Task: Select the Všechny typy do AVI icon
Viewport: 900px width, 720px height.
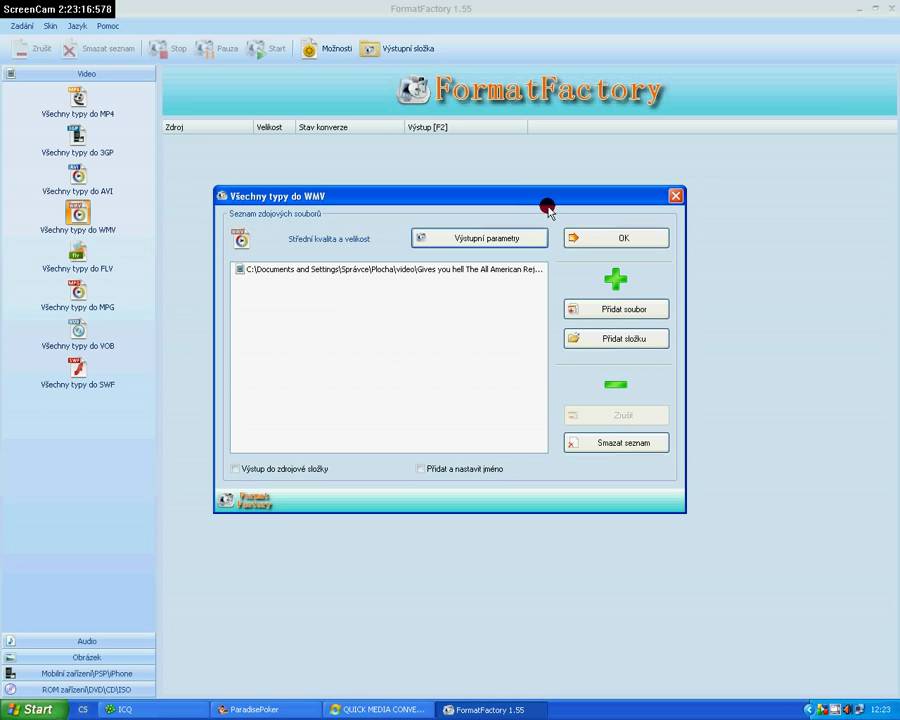Action: click(x=77, y=174)
